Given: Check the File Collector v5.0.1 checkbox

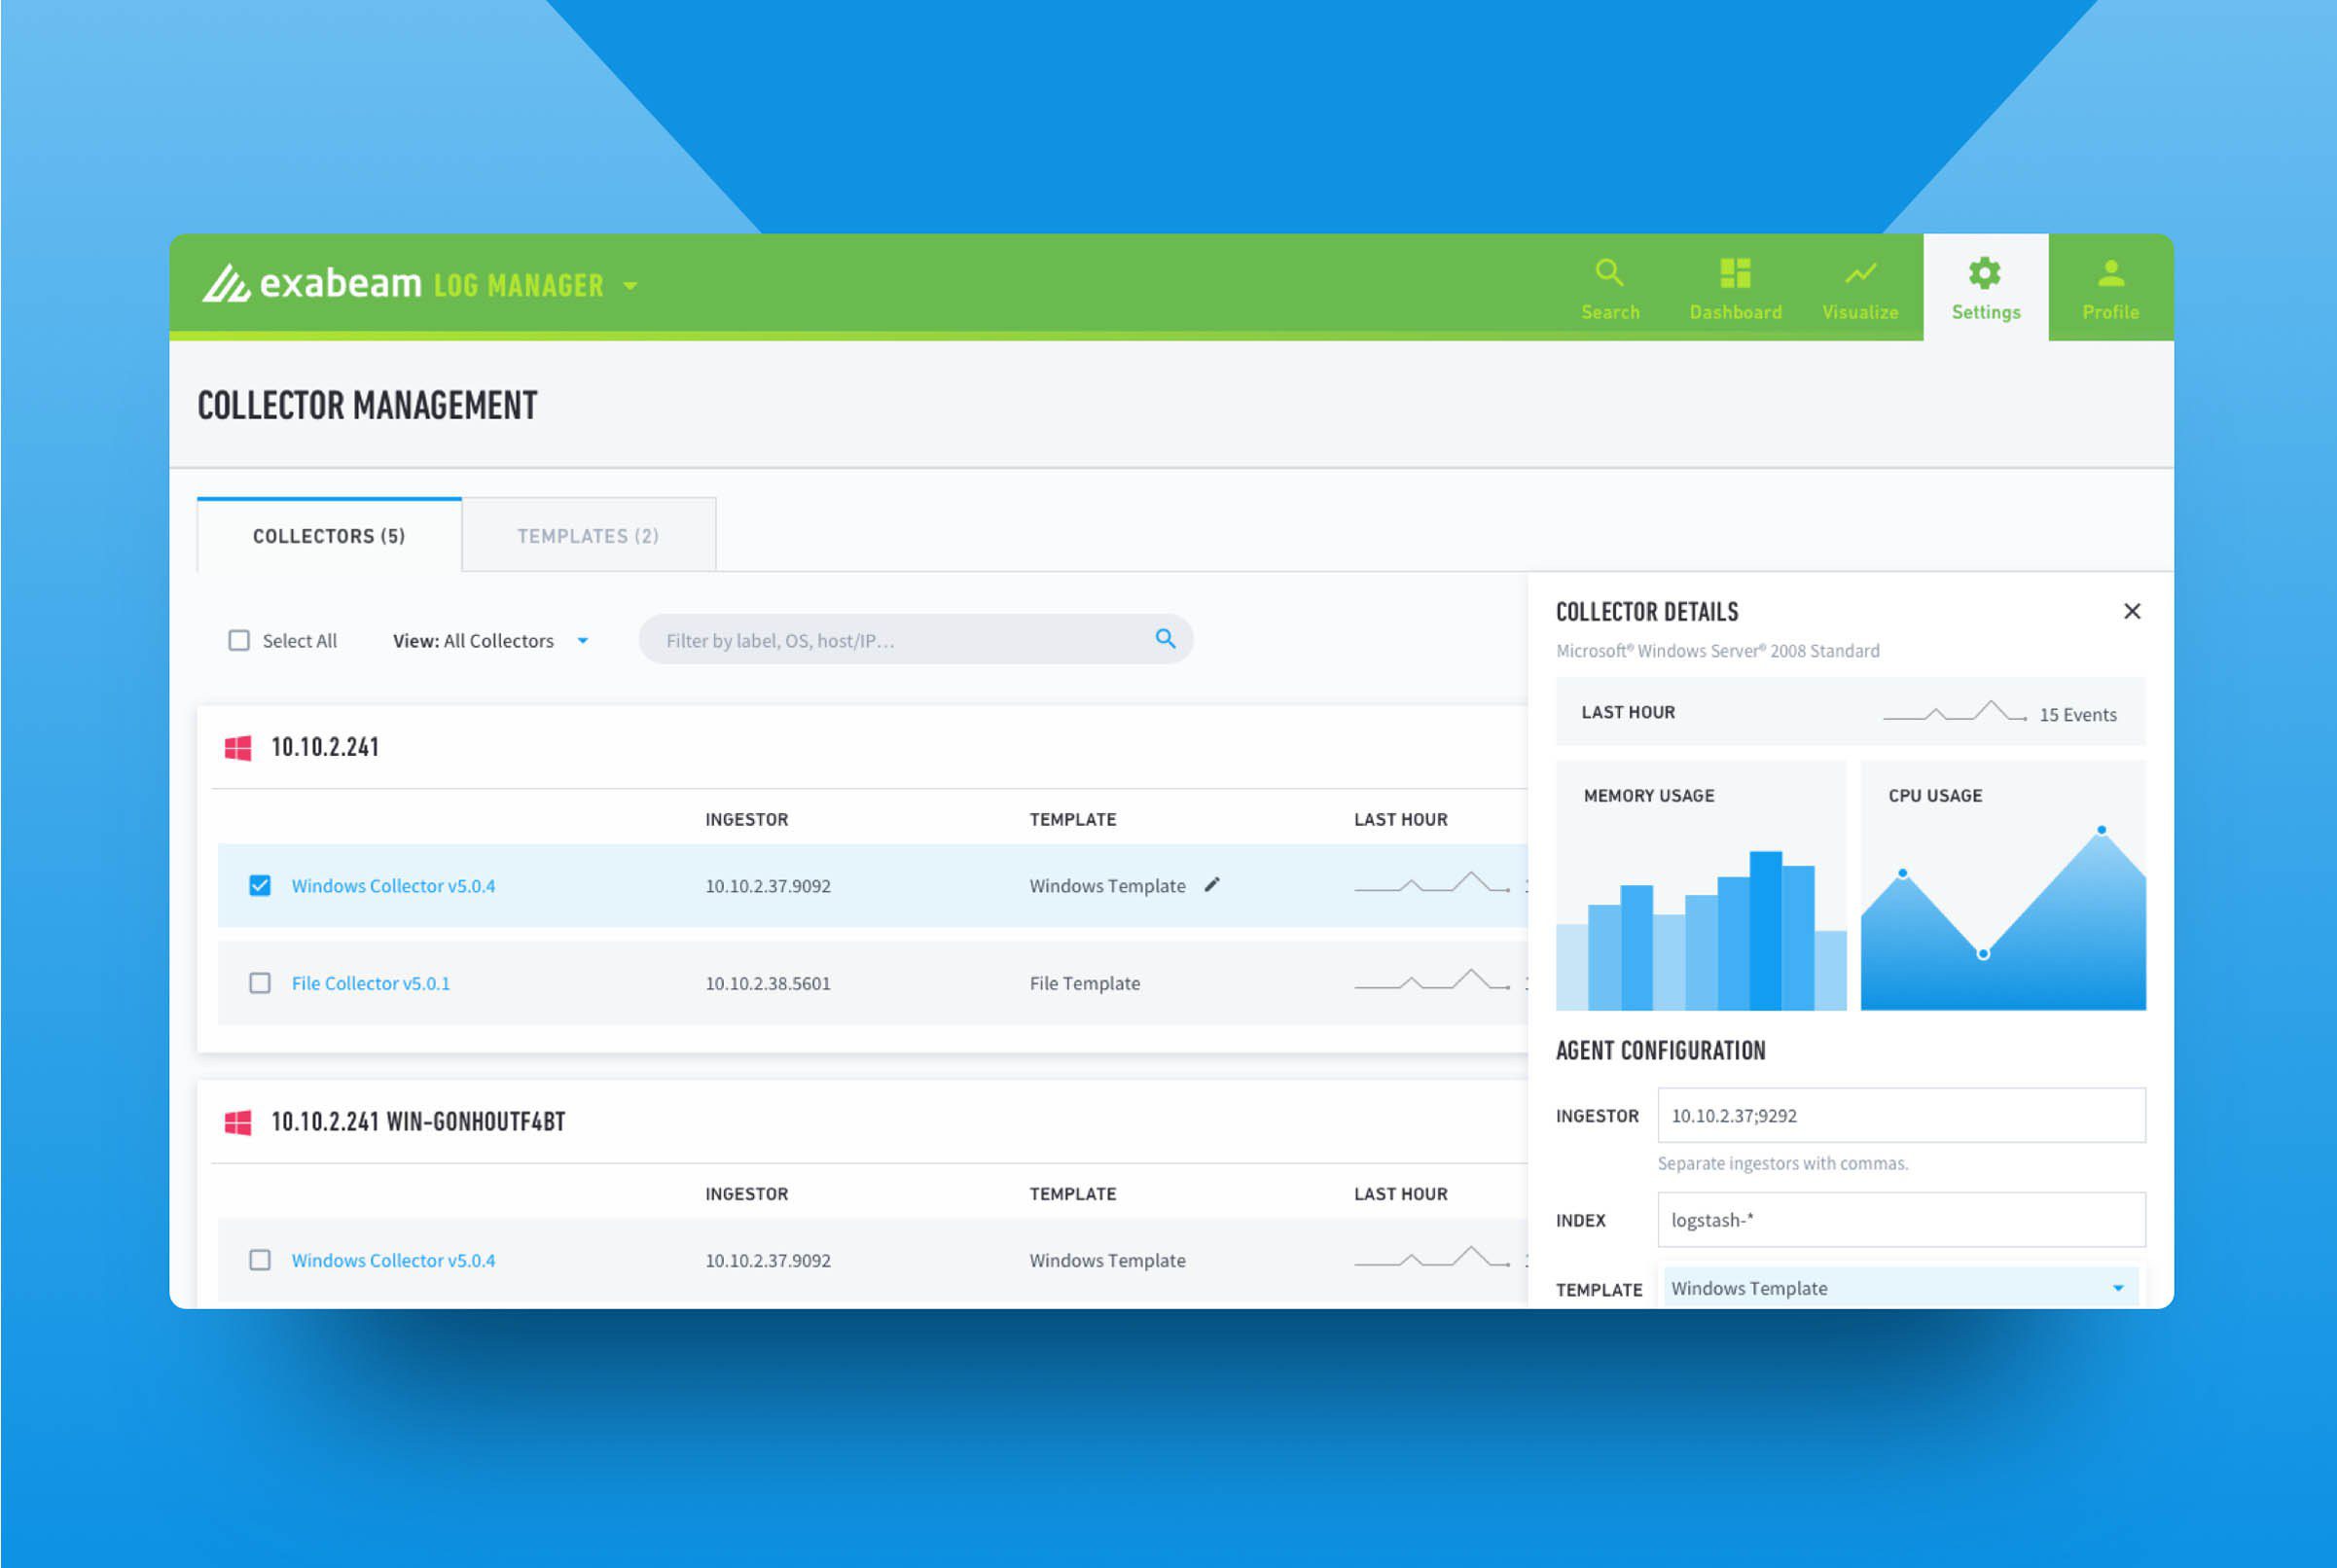Looking at the screenshot, I should click(260, 983).
